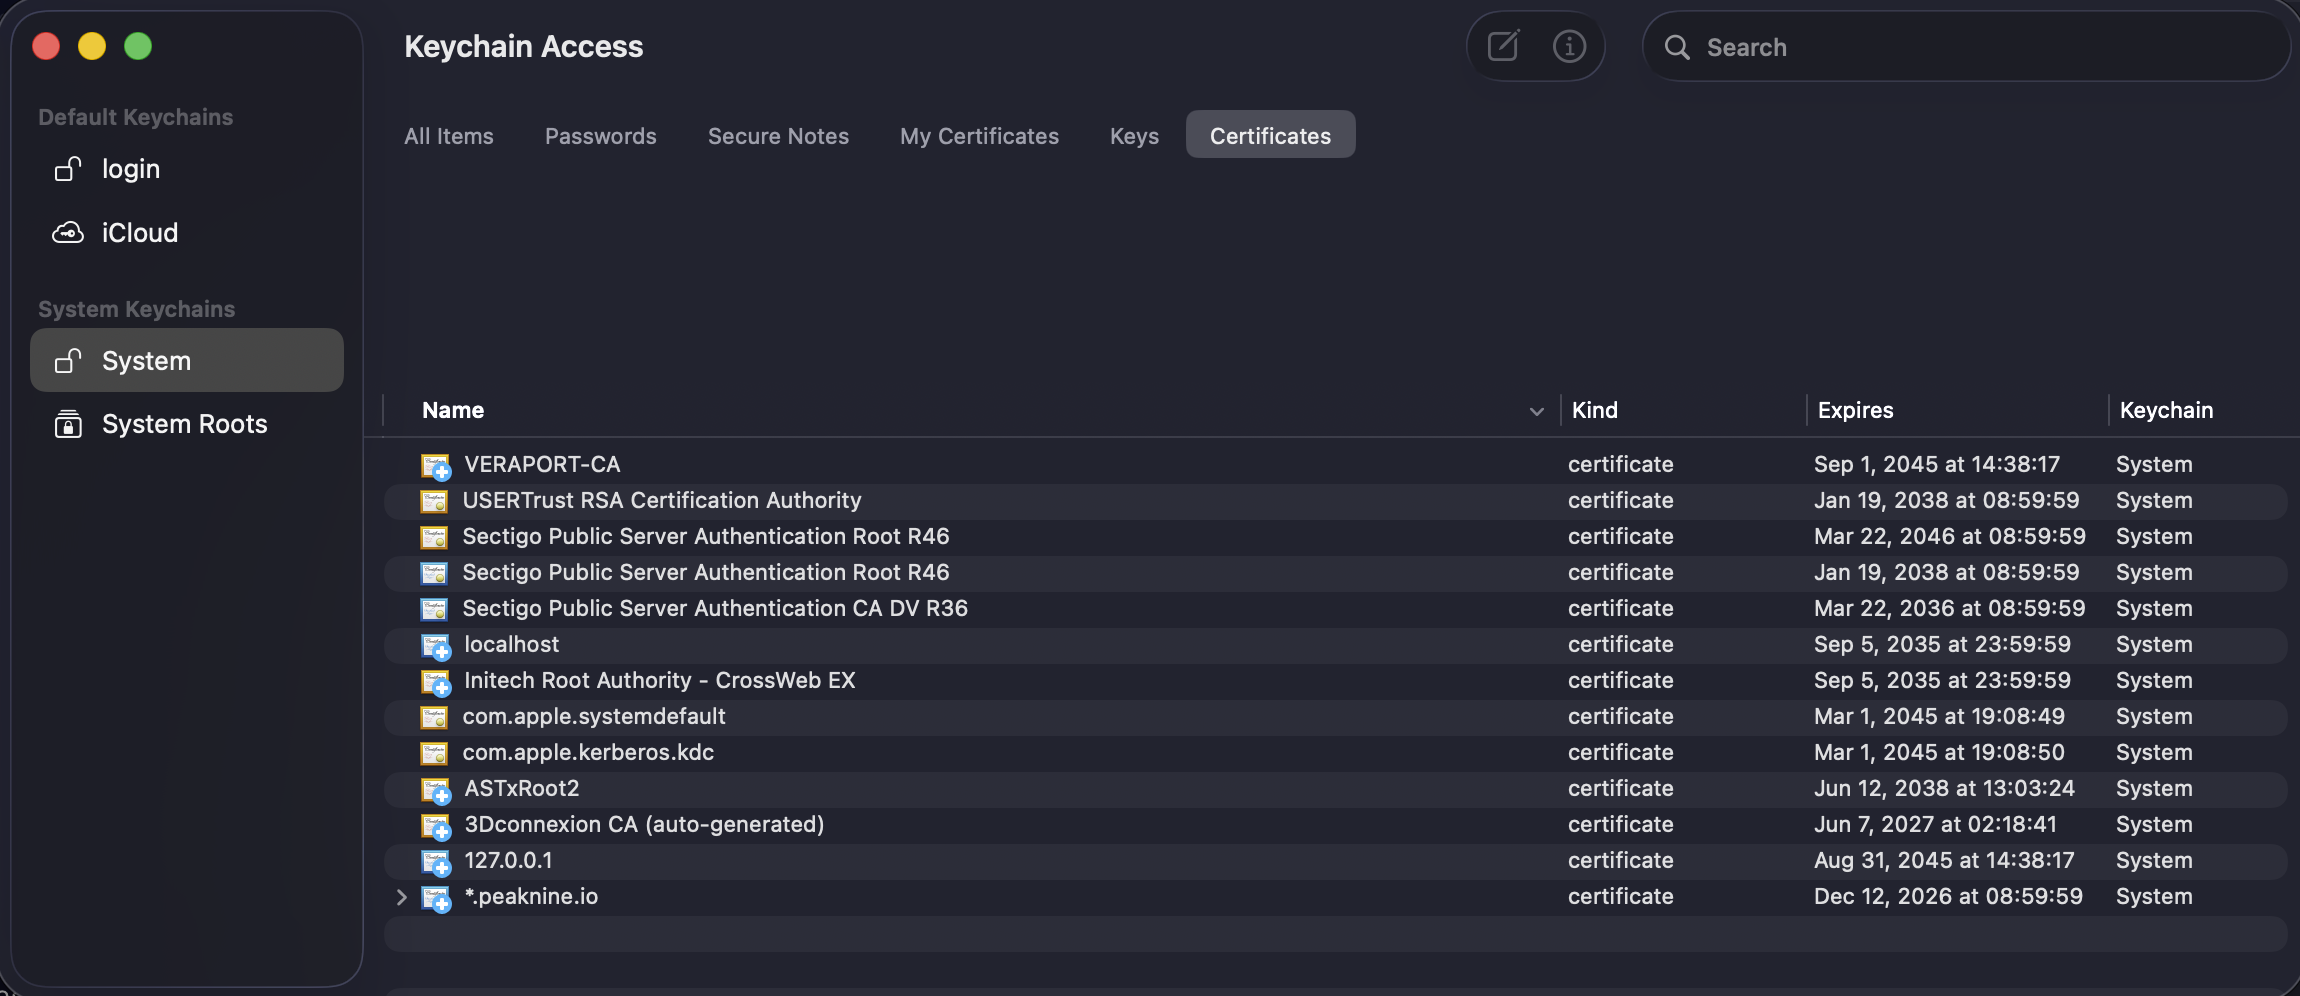This screenshot has height=996, width=2300.
Task: Click the localhost certificate icon
Action: click(x=436, y=646)
